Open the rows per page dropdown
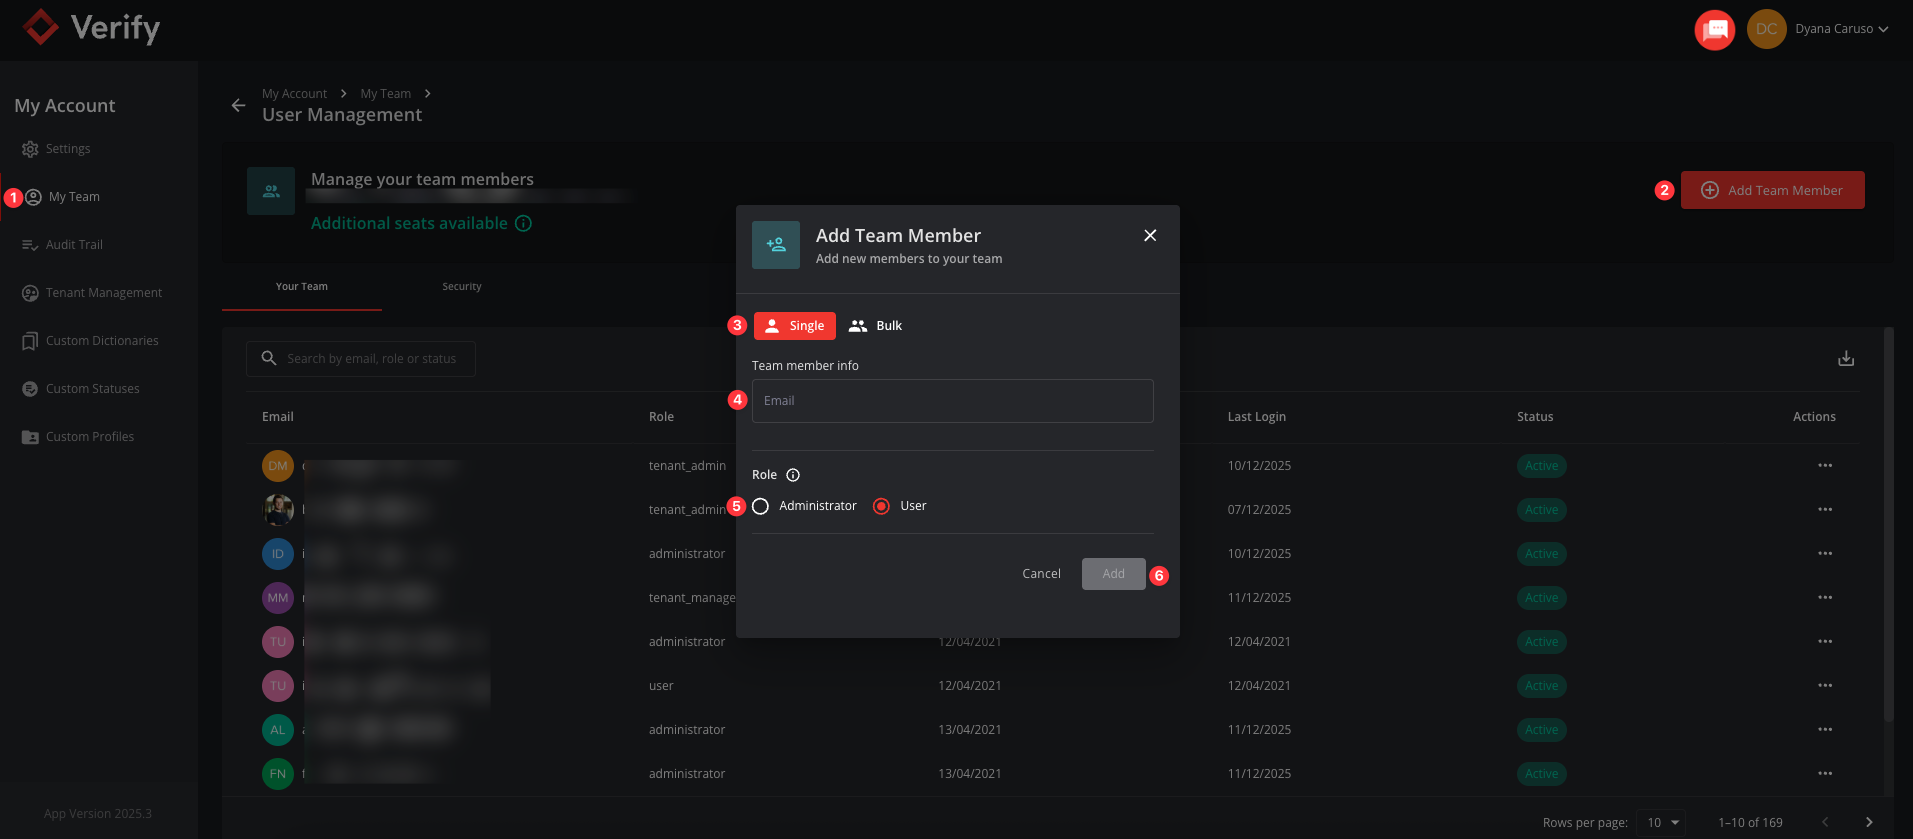 (x=1663, y=822)
